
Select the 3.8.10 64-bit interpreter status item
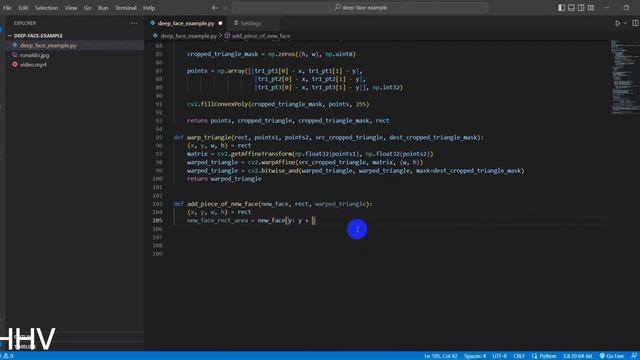coord(578,356)
